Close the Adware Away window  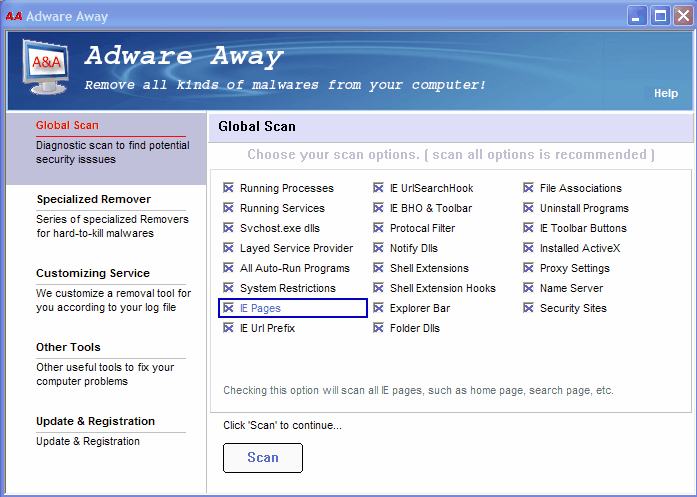click(x=684, y=16)
